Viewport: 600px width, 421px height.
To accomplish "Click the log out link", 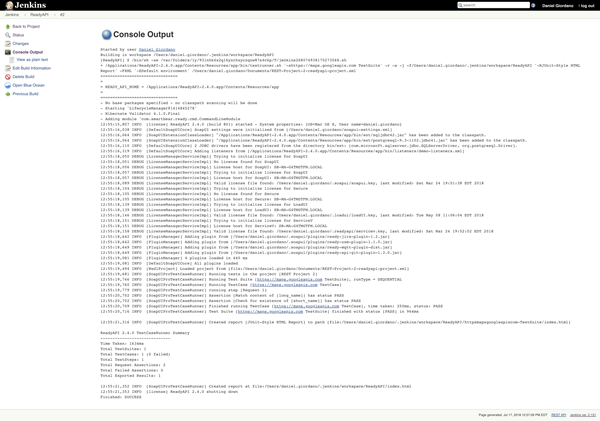I will pyautogui.click(x=586, y=5).
